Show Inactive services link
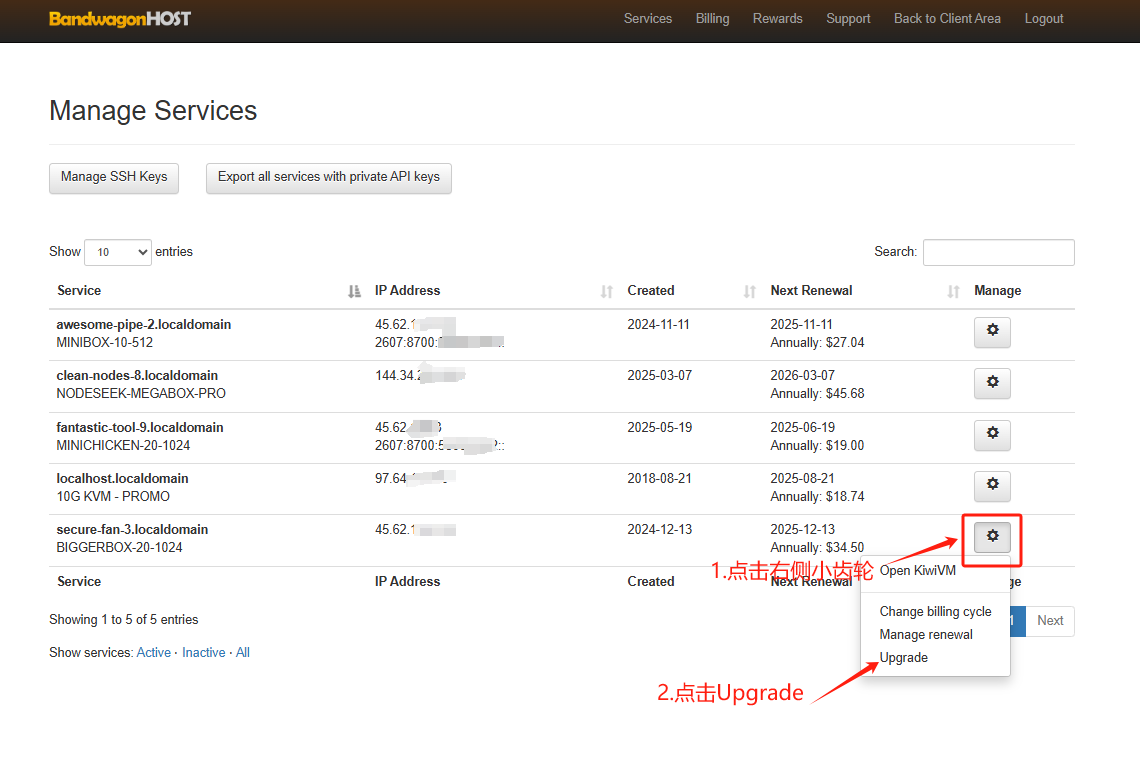1140x775 pixels. tap(203, 653)
